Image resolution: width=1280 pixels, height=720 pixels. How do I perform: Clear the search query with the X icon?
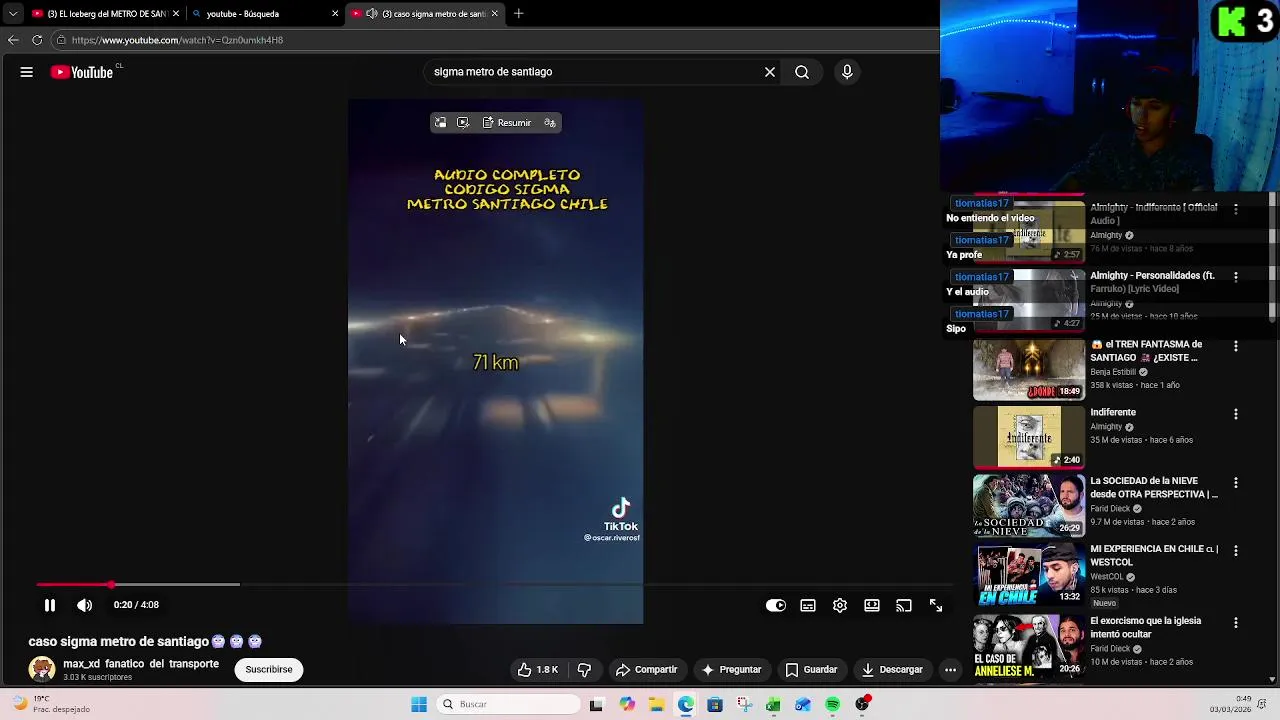click(770, 72)
